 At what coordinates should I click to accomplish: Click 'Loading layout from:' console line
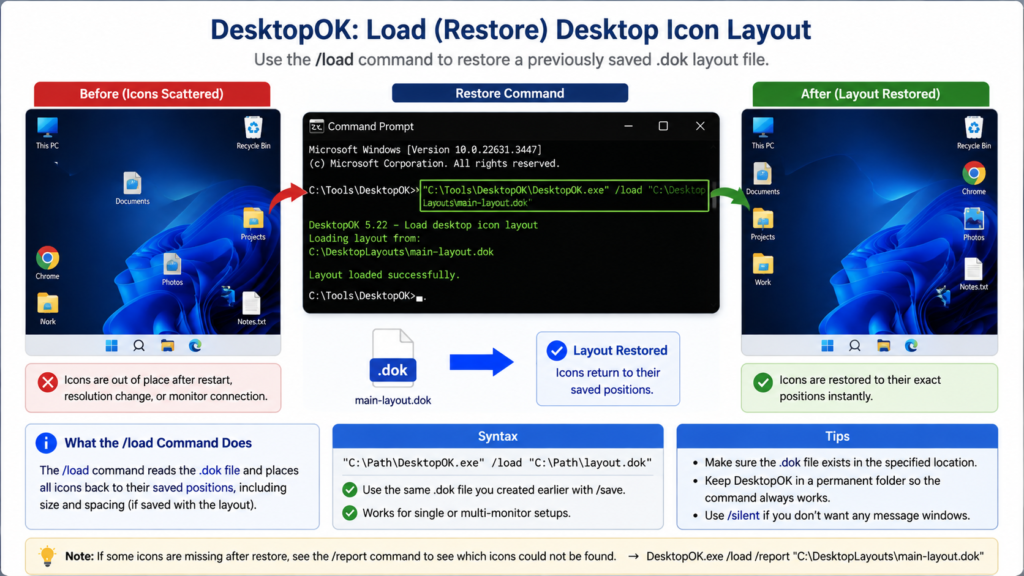pos(364,238)
